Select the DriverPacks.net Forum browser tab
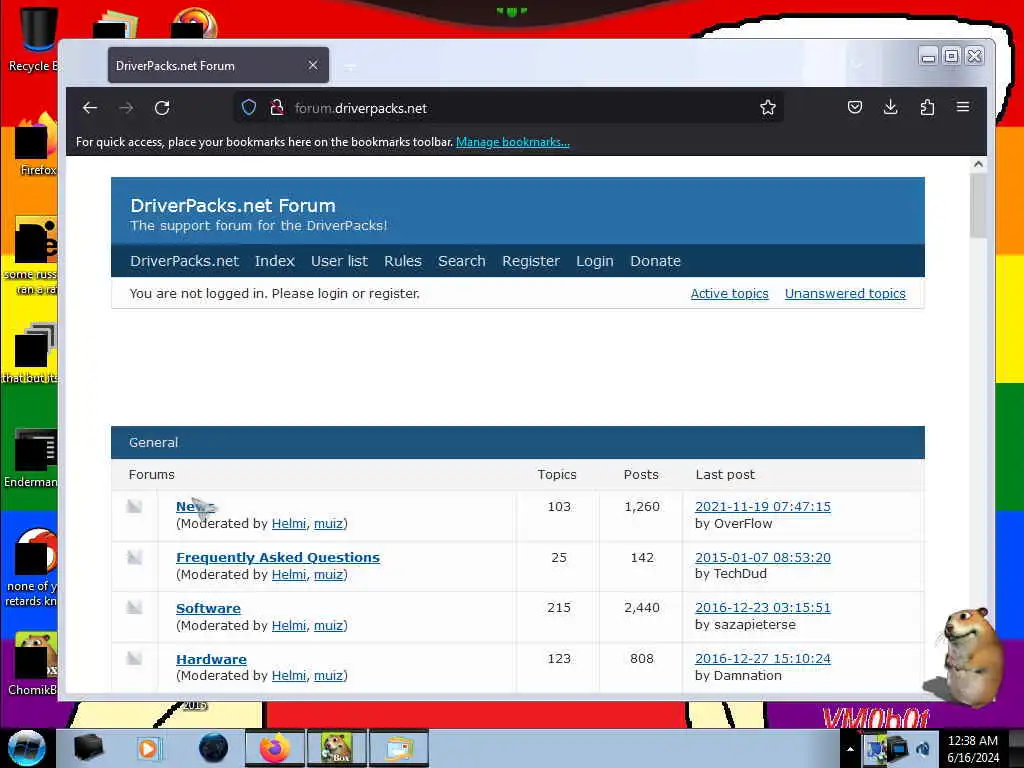The width and height of the screenshot is (1024, 768). pyautogui.click(x=218, y=65)
